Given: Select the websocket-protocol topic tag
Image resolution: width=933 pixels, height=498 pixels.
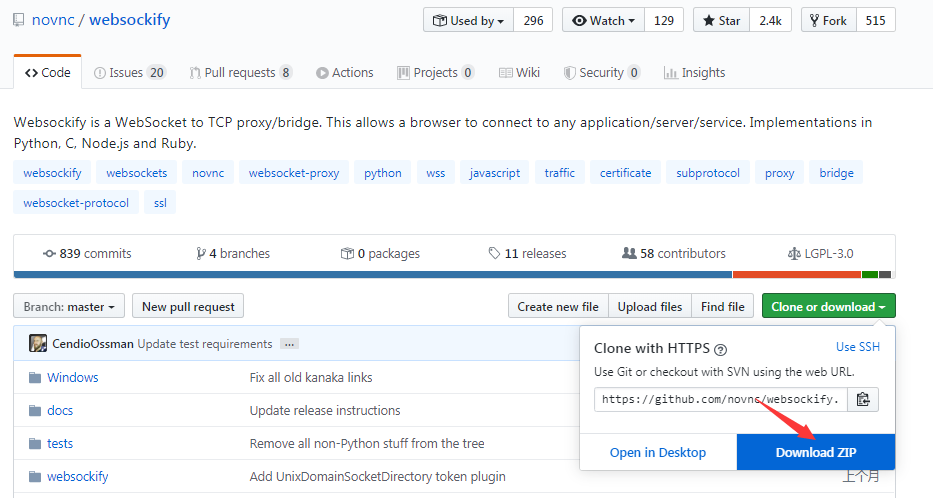Looking at the screenshot, I should (76, 202).
